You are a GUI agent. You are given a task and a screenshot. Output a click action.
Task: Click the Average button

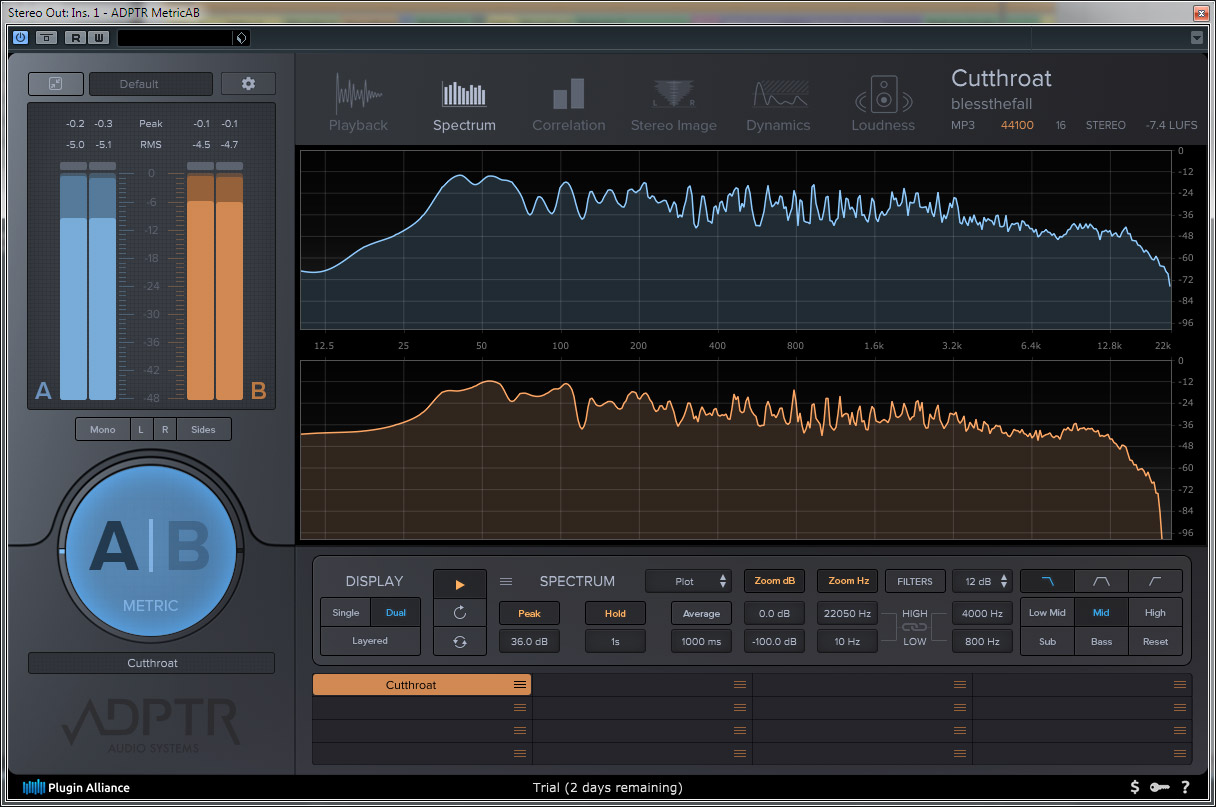[x=701, y=613]
